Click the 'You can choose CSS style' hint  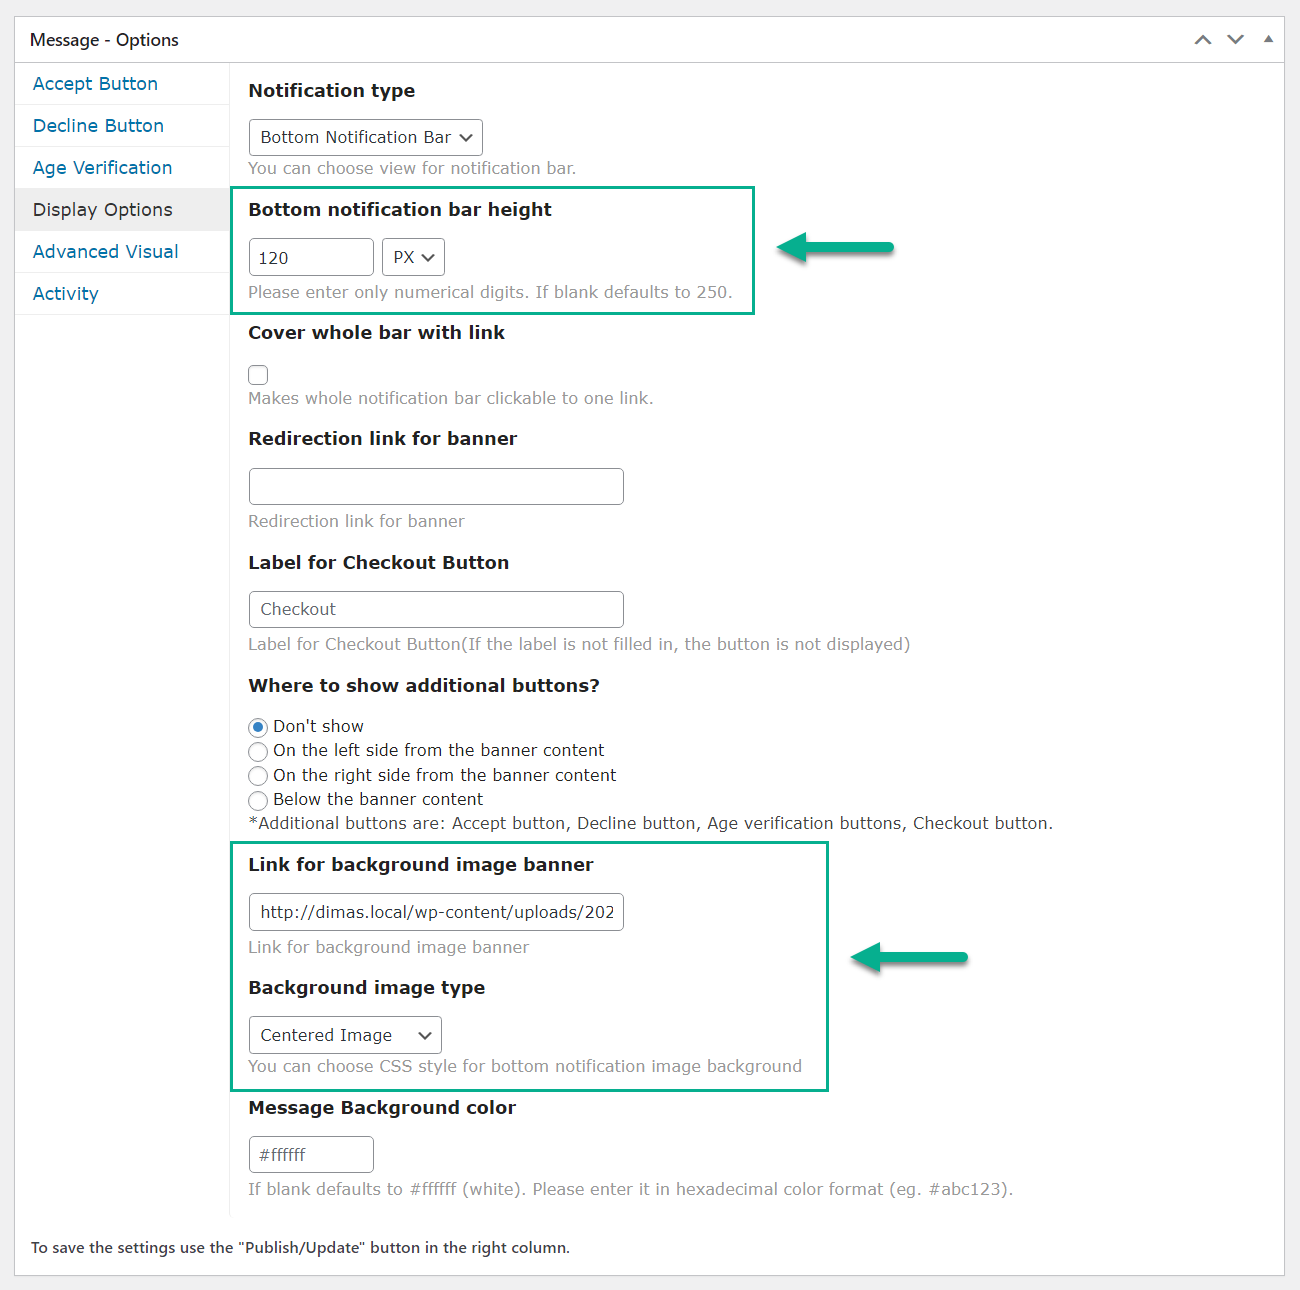point(525,1067)
